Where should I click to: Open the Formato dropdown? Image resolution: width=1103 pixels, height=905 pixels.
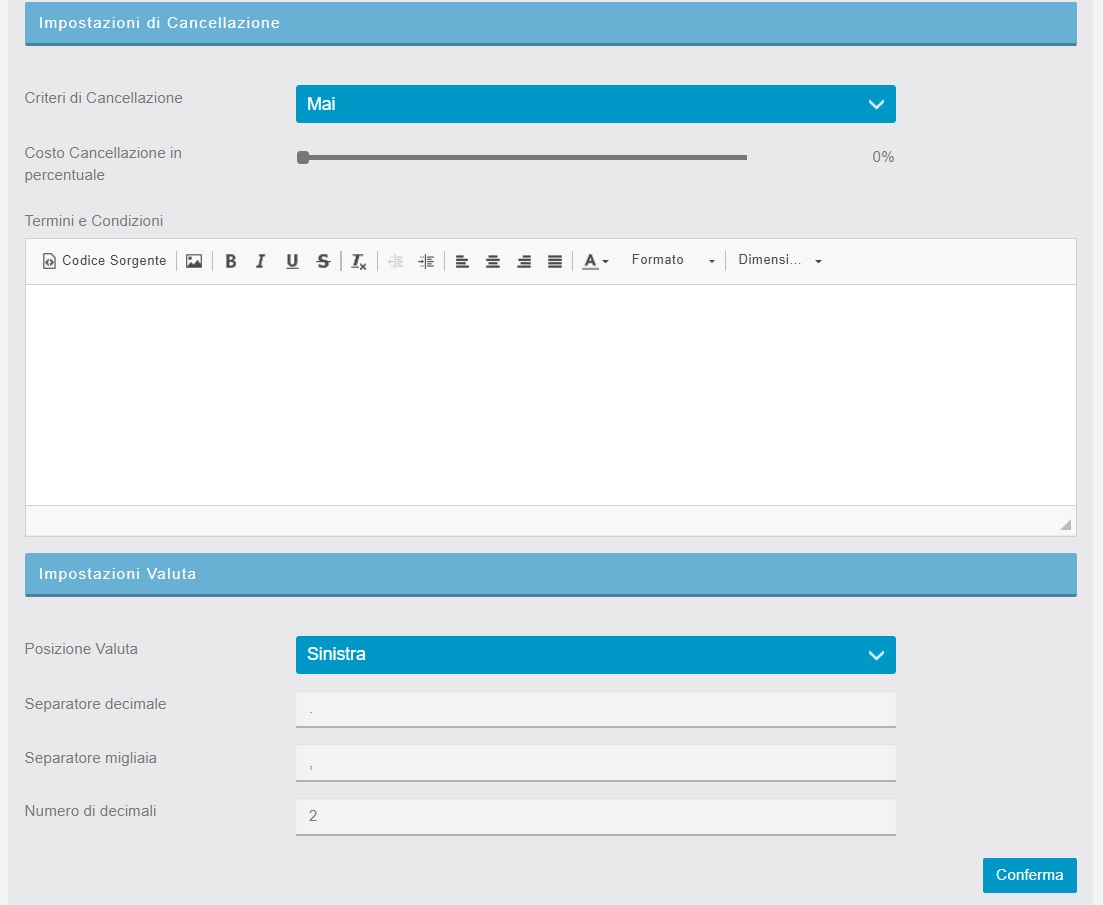pos(673,261)
